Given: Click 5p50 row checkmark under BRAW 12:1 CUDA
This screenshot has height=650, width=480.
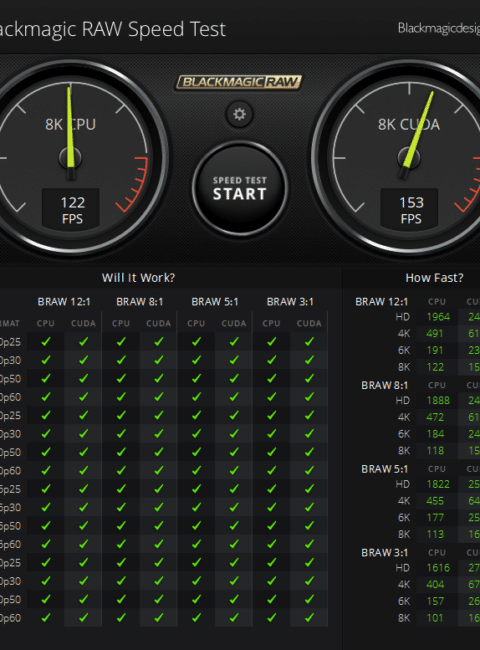Looking at the screenshot, I should click(83, 526).
